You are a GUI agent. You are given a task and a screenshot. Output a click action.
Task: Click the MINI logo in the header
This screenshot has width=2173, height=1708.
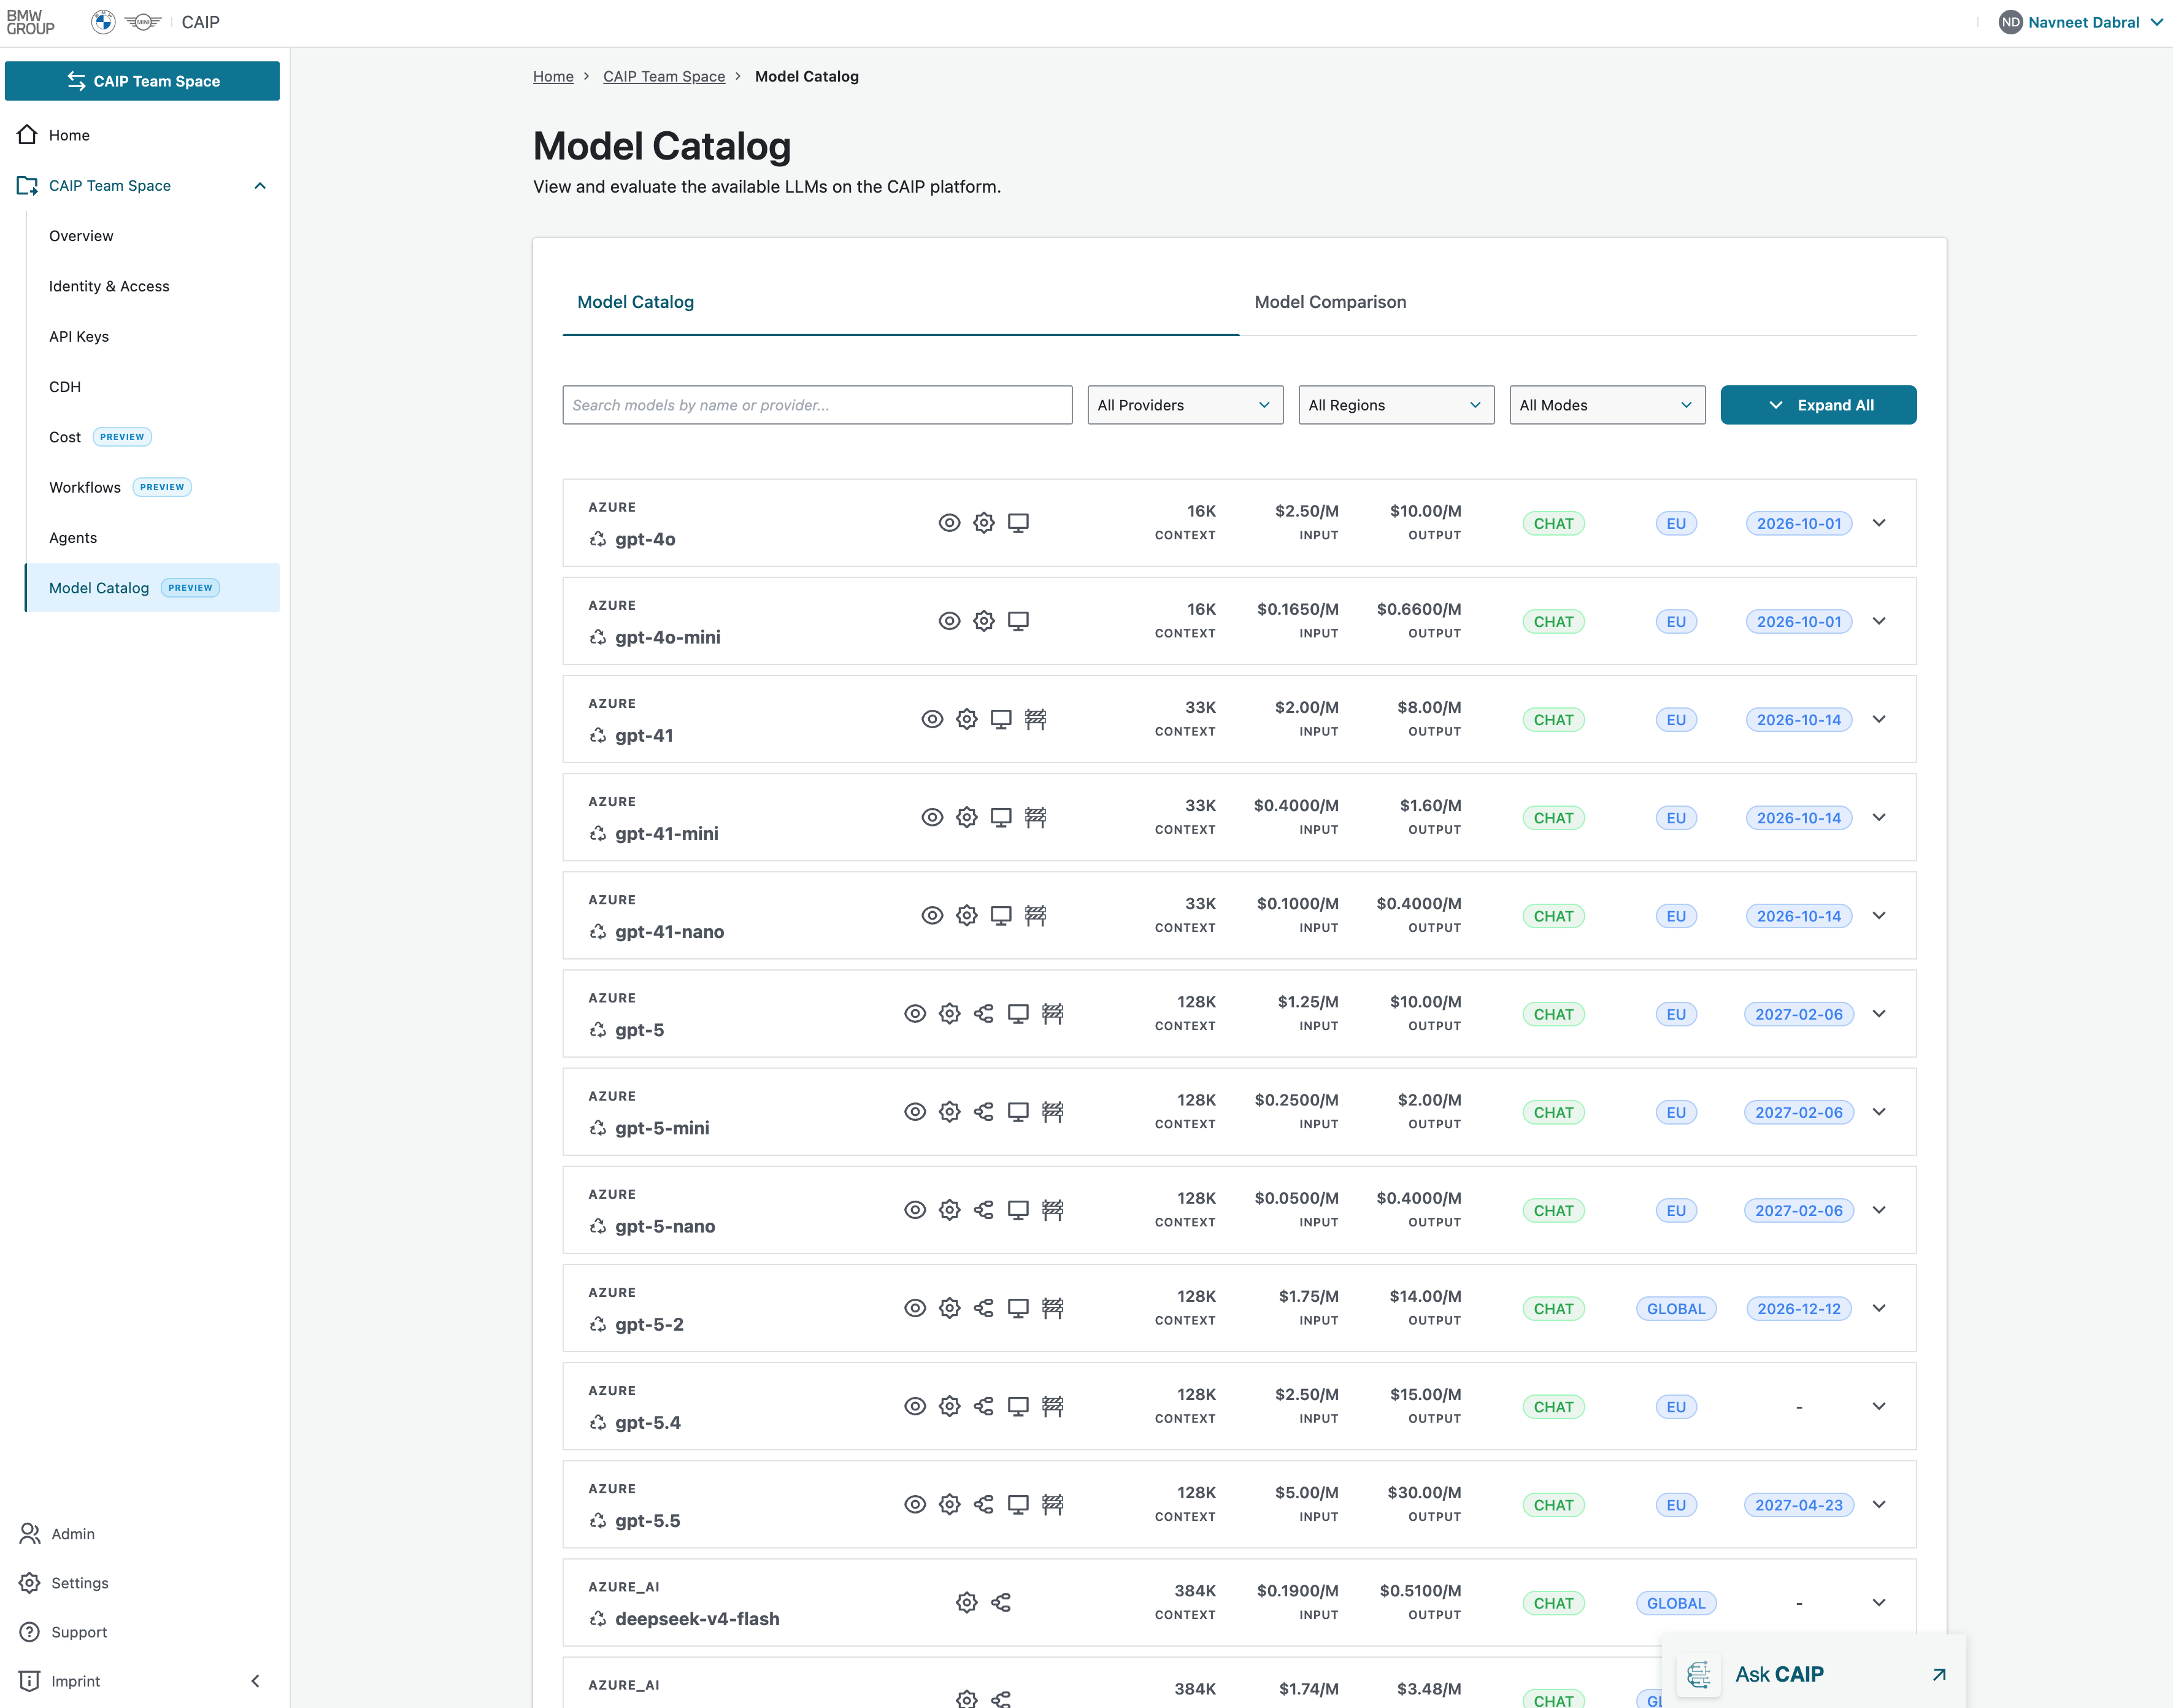pyautogui.click(x=143, y=22)
